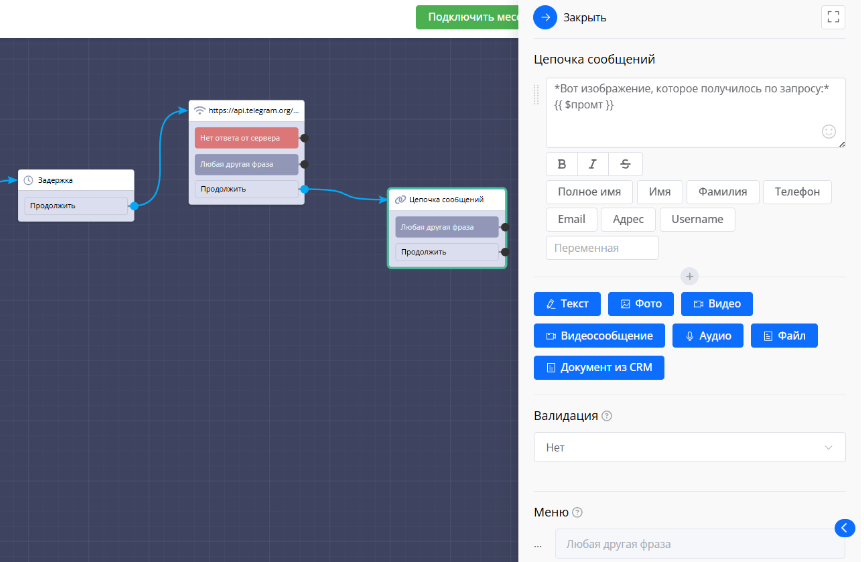Select the Задержка node on canvas

coord(76,180)
